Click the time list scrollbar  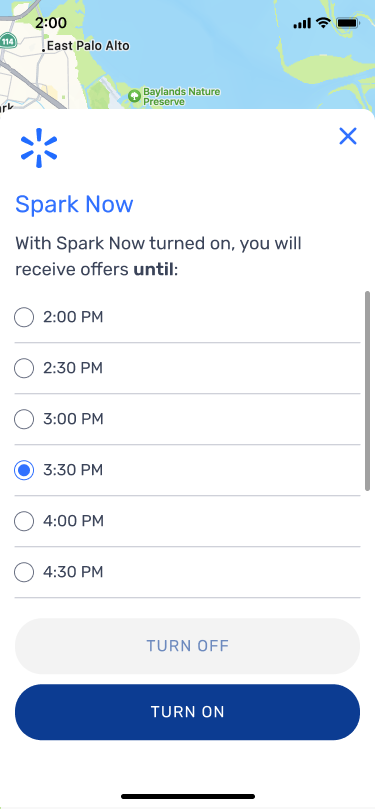click(367, 390)
